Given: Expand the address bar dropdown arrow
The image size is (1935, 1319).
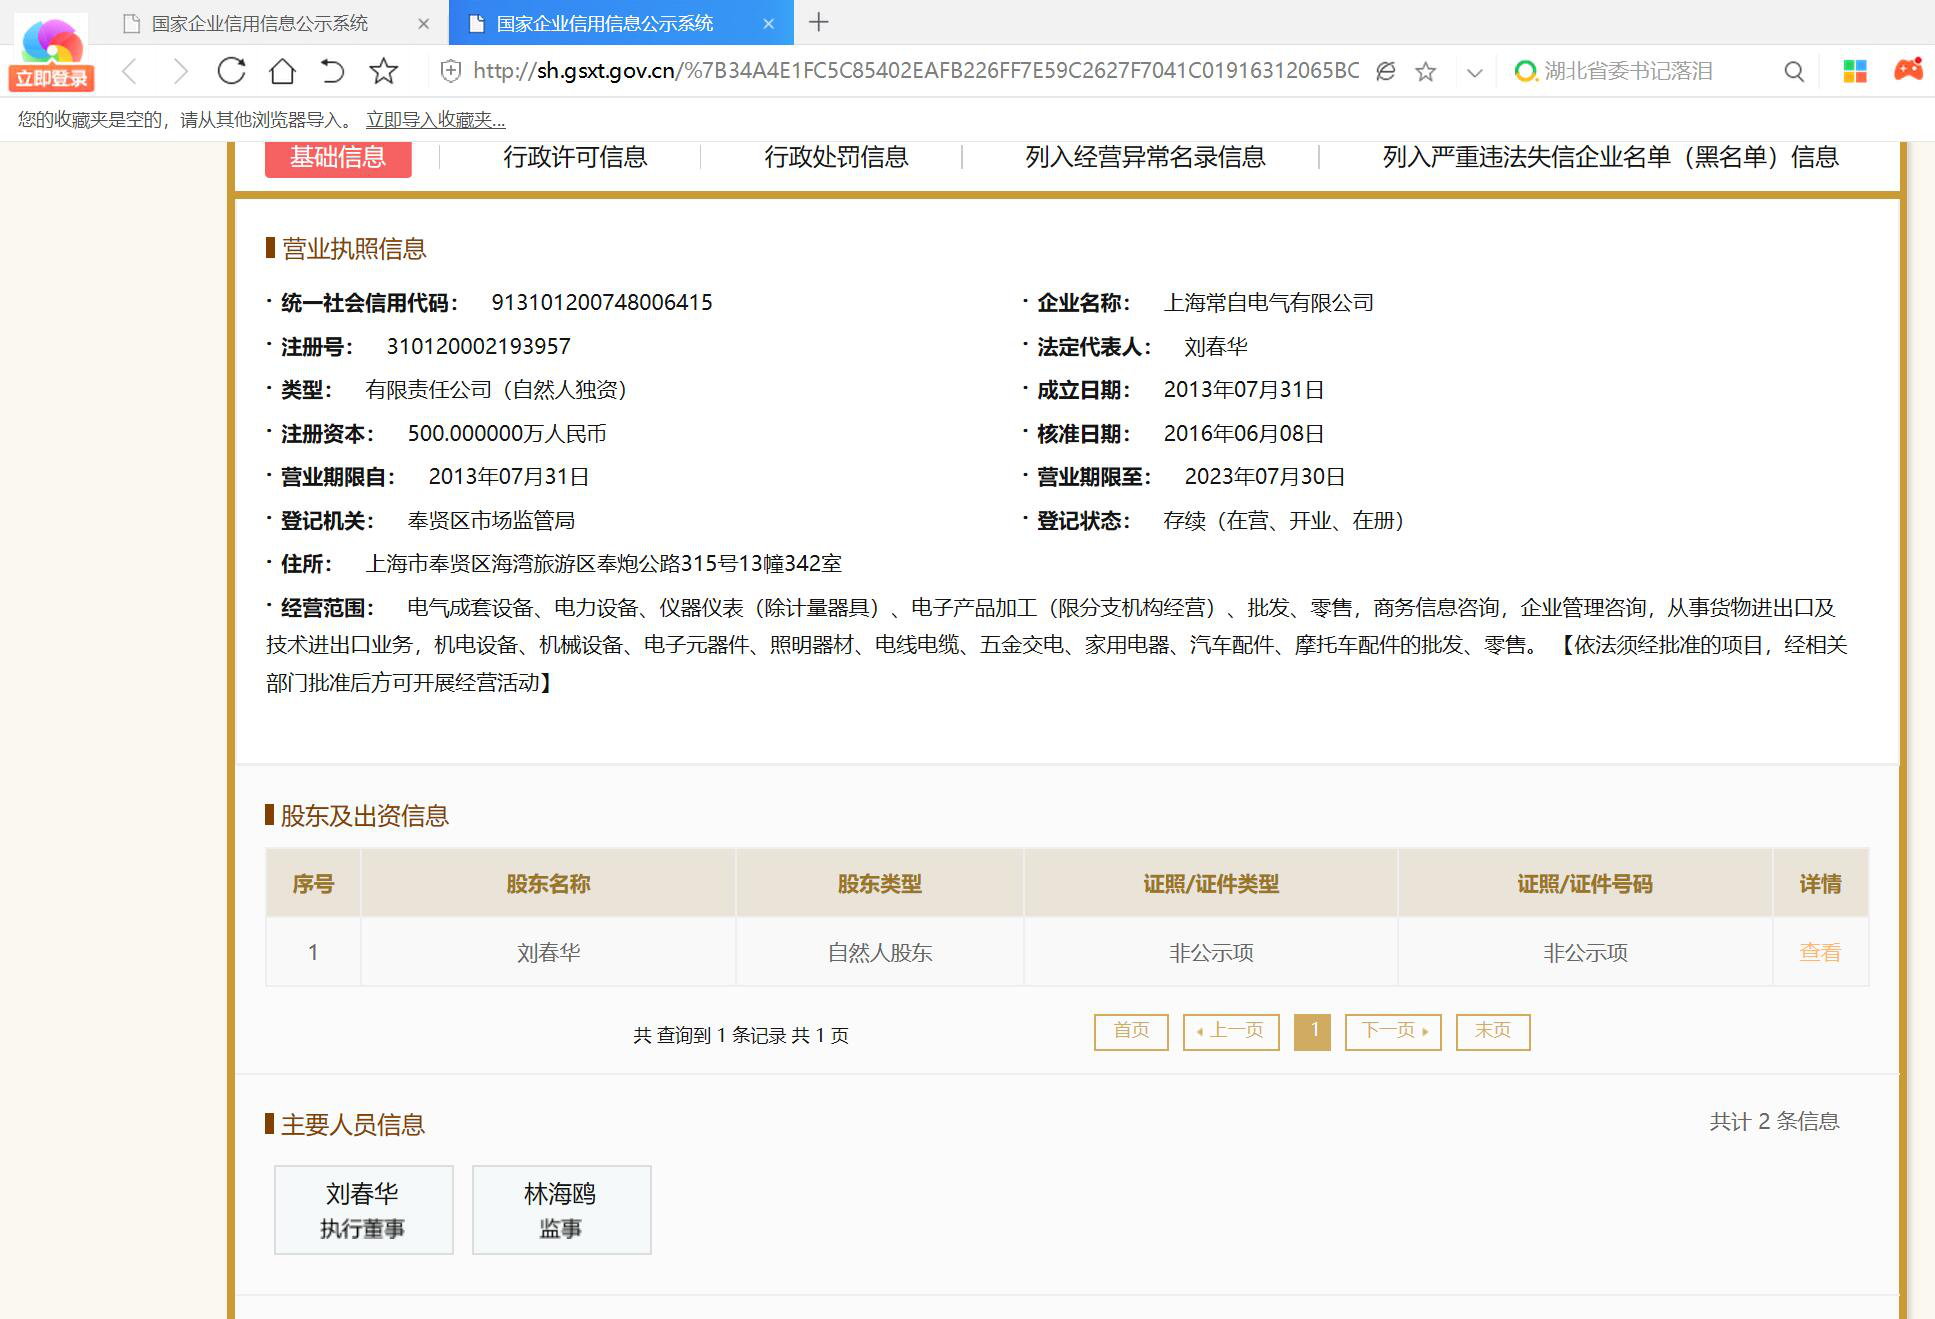Looking at the screenshot, I should [1474, 72].
